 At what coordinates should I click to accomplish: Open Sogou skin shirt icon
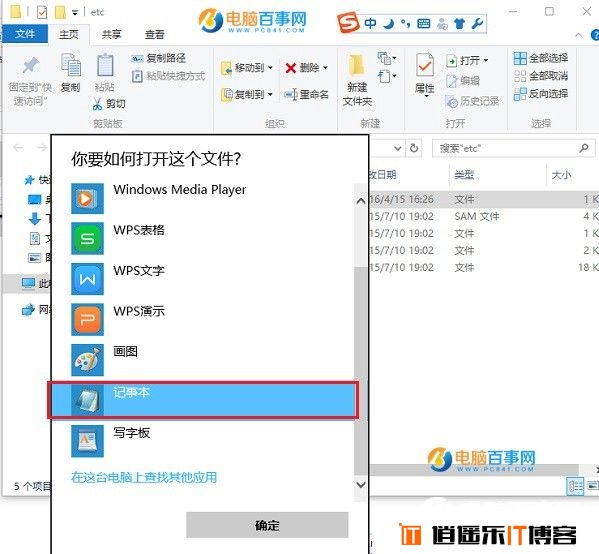pyautogui.click(x=460, y=24)
